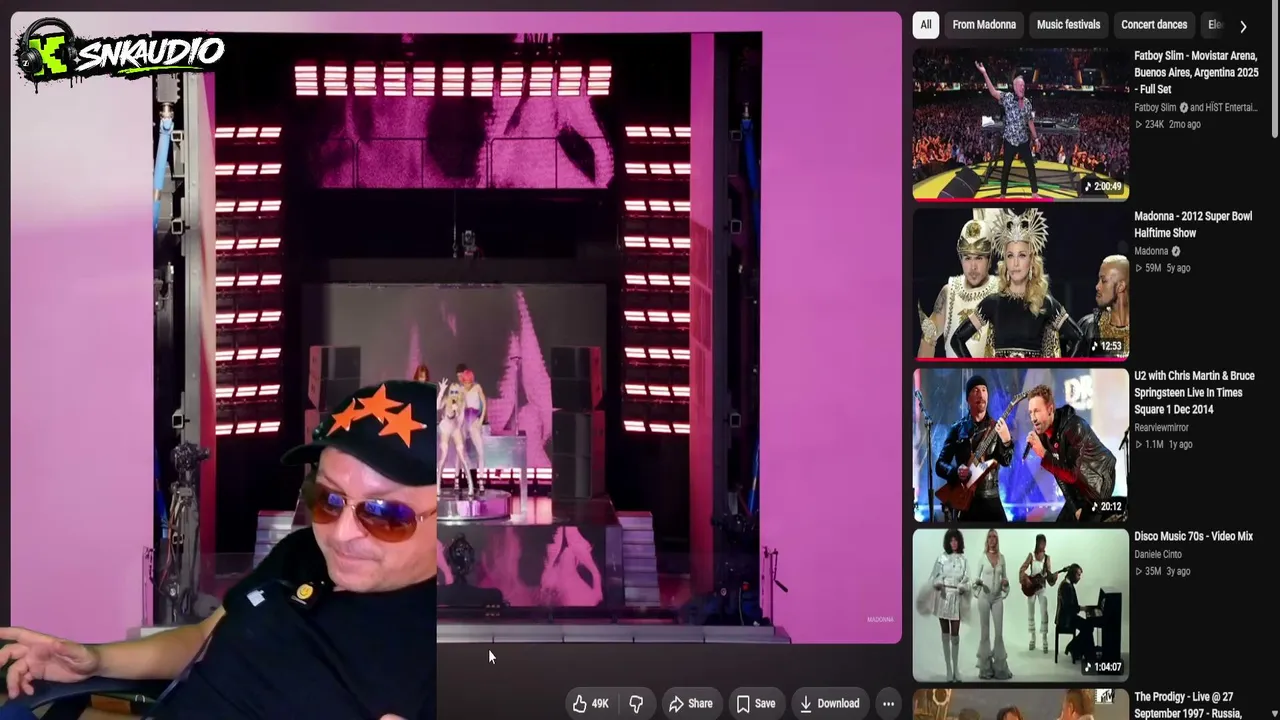
Task: Click the SNKAUDIO logo overlay
Action: (120, 54)
